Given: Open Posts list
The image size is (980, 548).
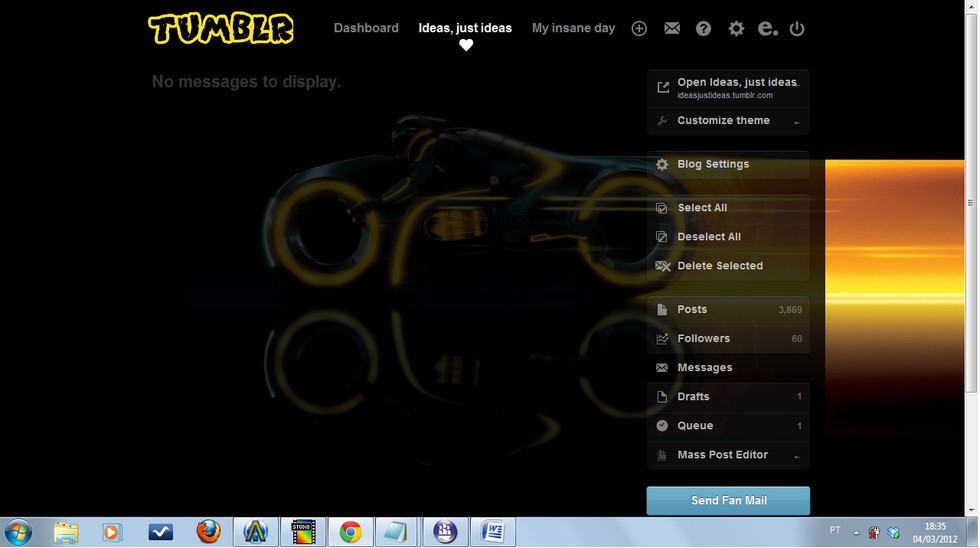Looking at the screenshot, I should (728, 310).
